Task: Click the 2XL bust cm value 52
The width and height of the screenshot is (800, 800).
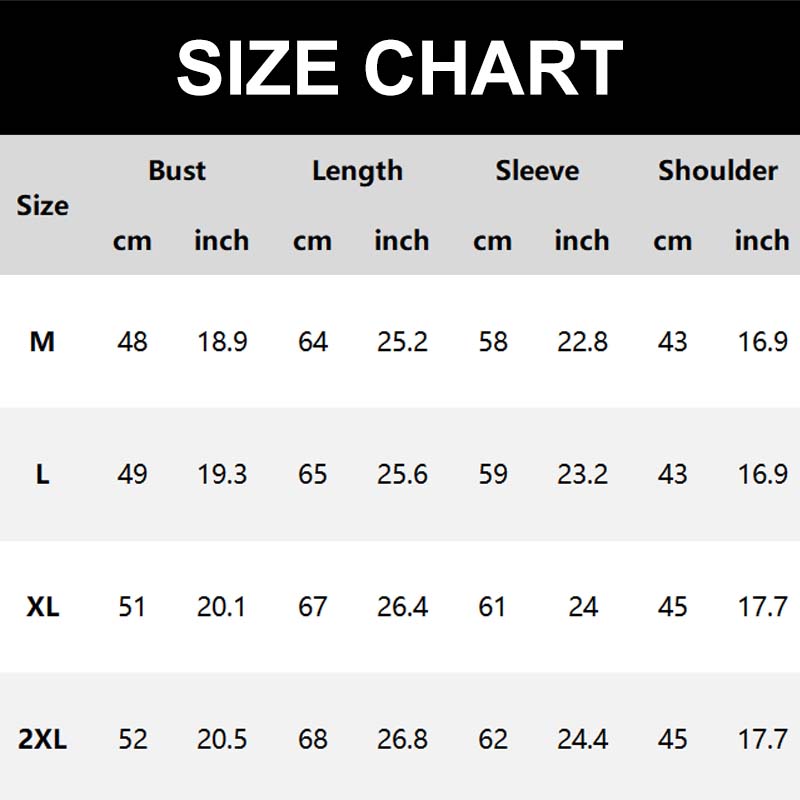Action: 132,740
